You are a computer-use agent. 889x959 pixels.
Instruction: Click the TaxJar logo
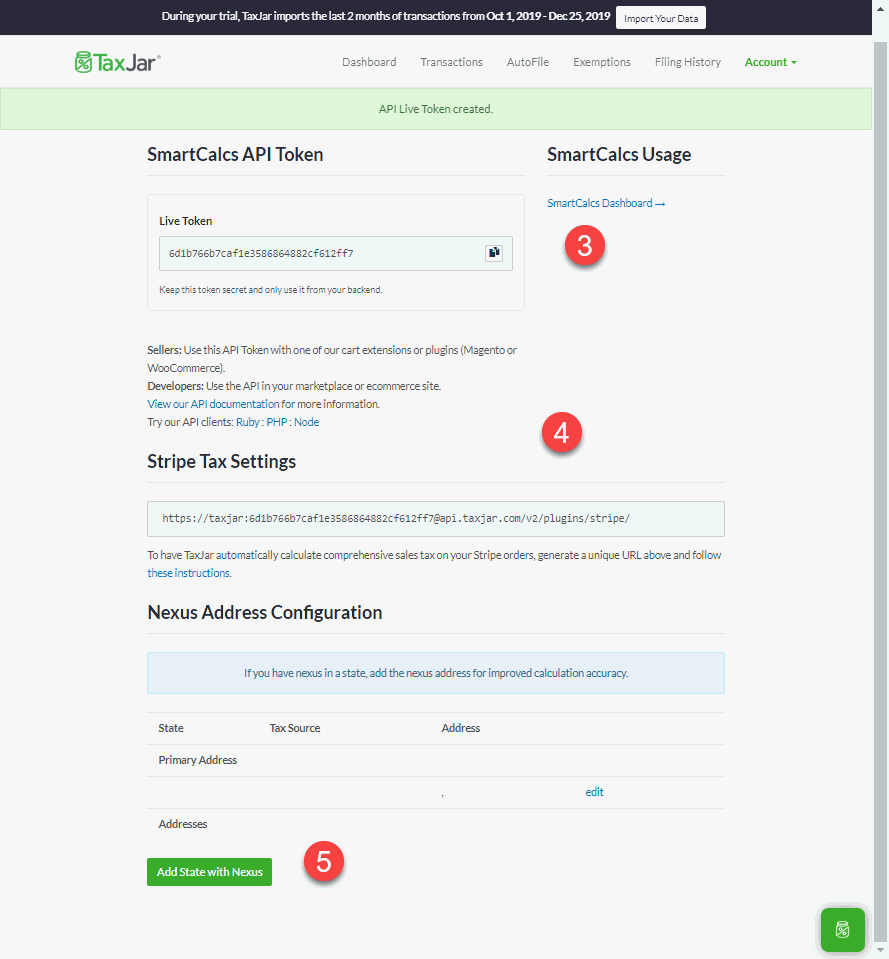[118, 62]
